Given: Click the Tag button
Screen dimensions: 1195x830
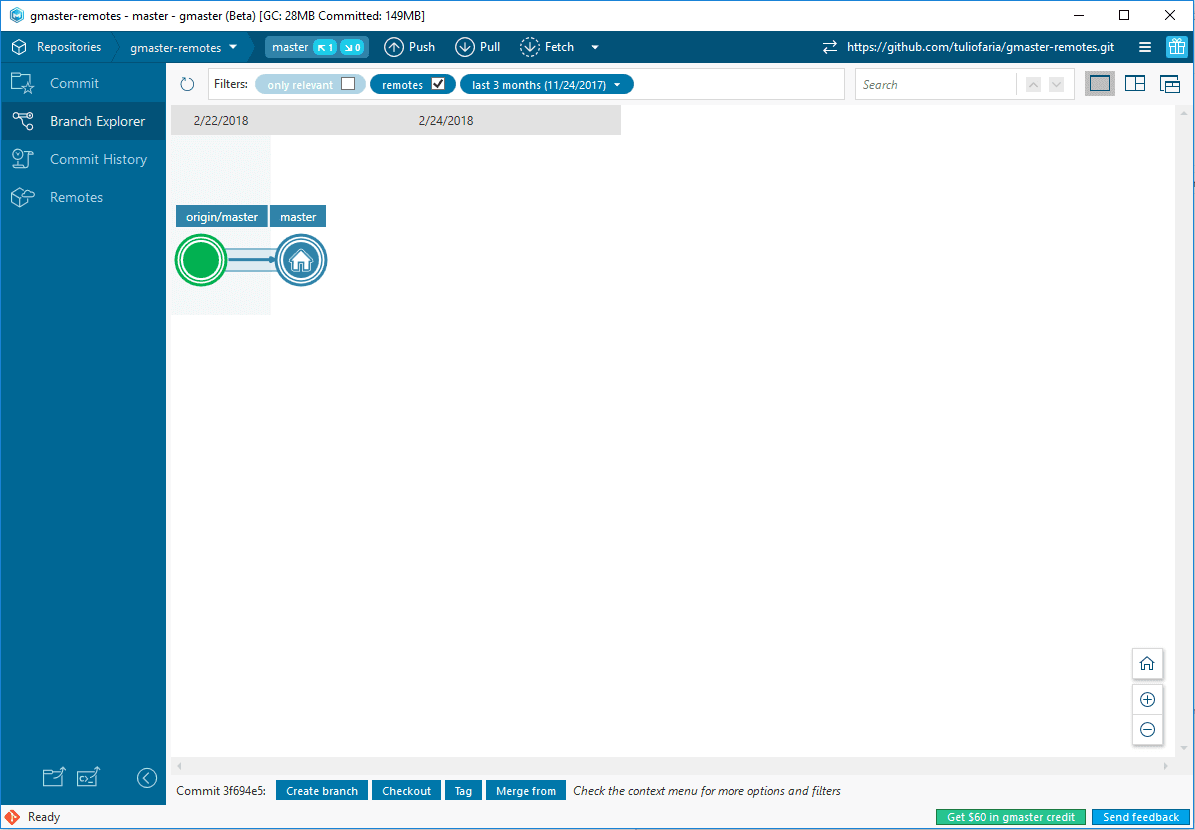Looking at the screenshot, I should tap(463, 791).
